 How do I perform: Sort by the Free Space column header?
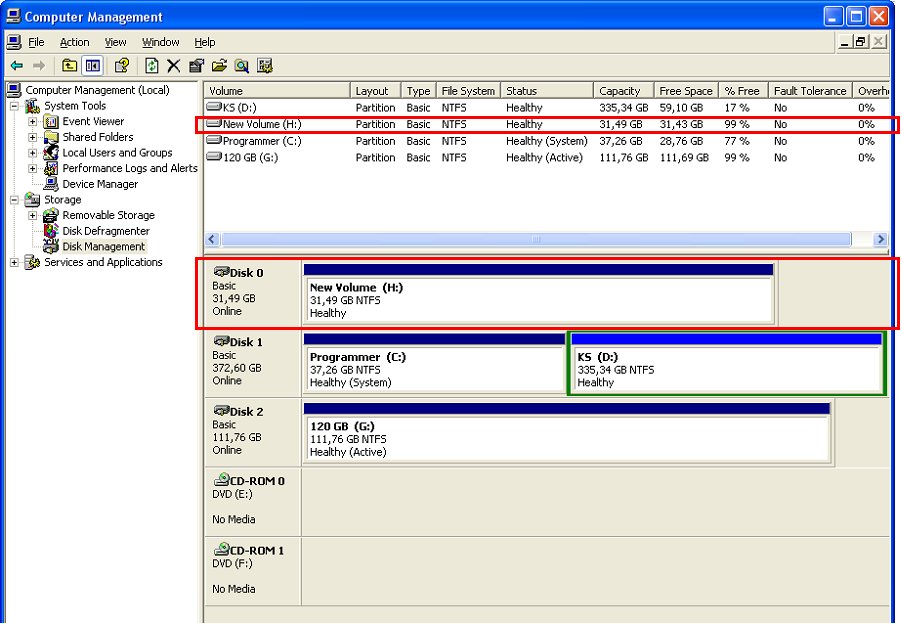point(686,91)
